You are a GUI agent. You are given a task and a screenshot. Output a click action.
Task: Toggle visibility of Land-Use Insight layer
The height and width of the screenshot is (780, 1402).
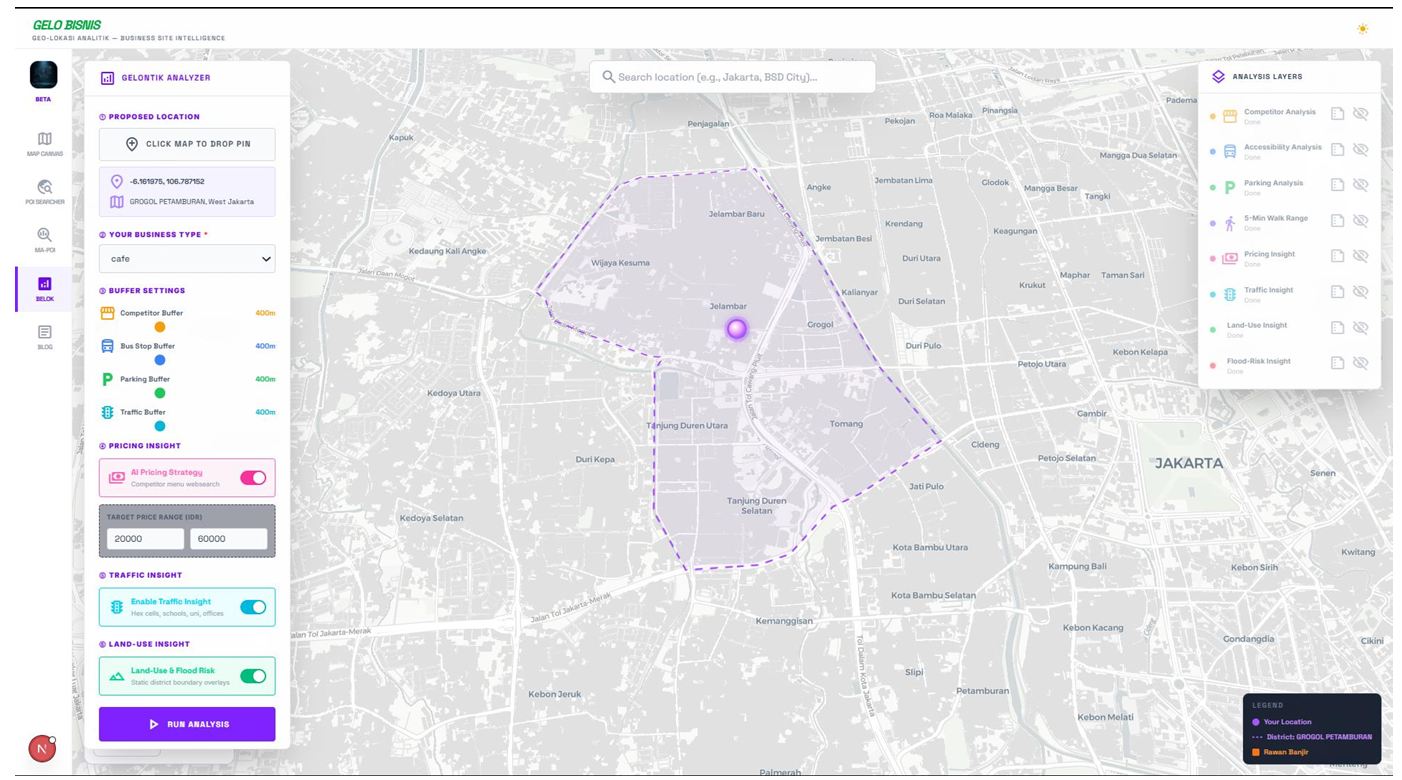[x=1360, y=328]
